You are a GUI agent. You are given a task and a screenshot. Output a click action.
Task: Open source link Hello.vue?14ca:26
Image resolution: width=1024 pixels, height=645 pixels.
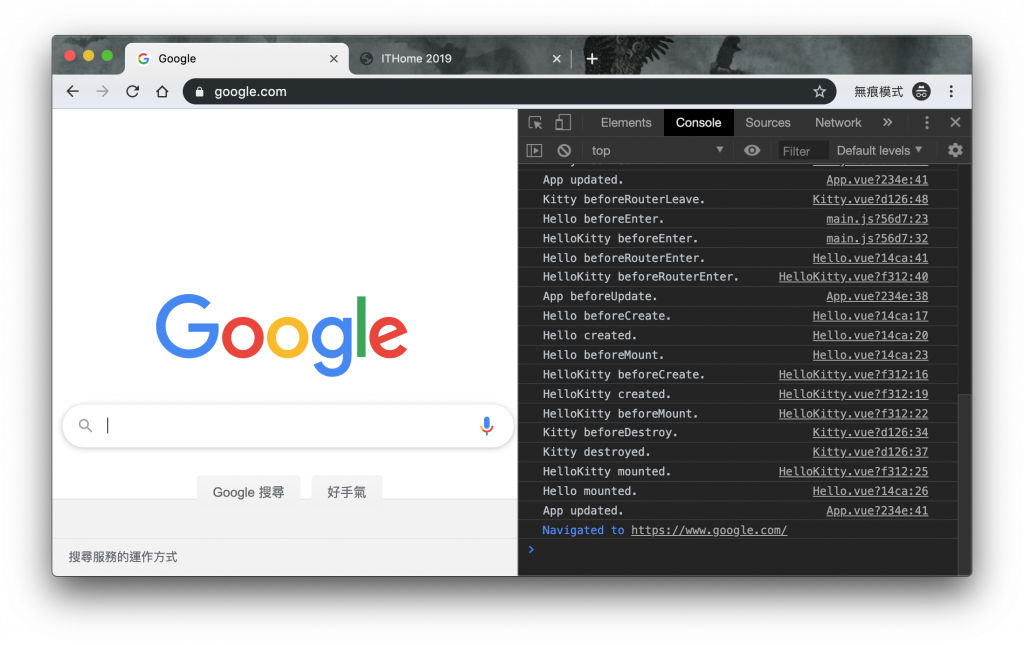click(x=870, y=491)
